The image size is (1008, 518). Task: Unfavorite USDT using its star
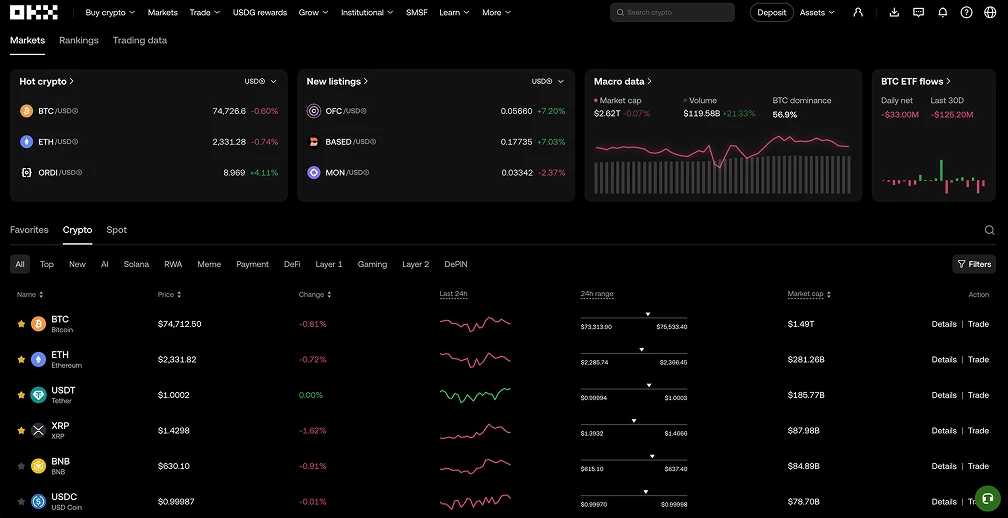[x=21, y=395]
